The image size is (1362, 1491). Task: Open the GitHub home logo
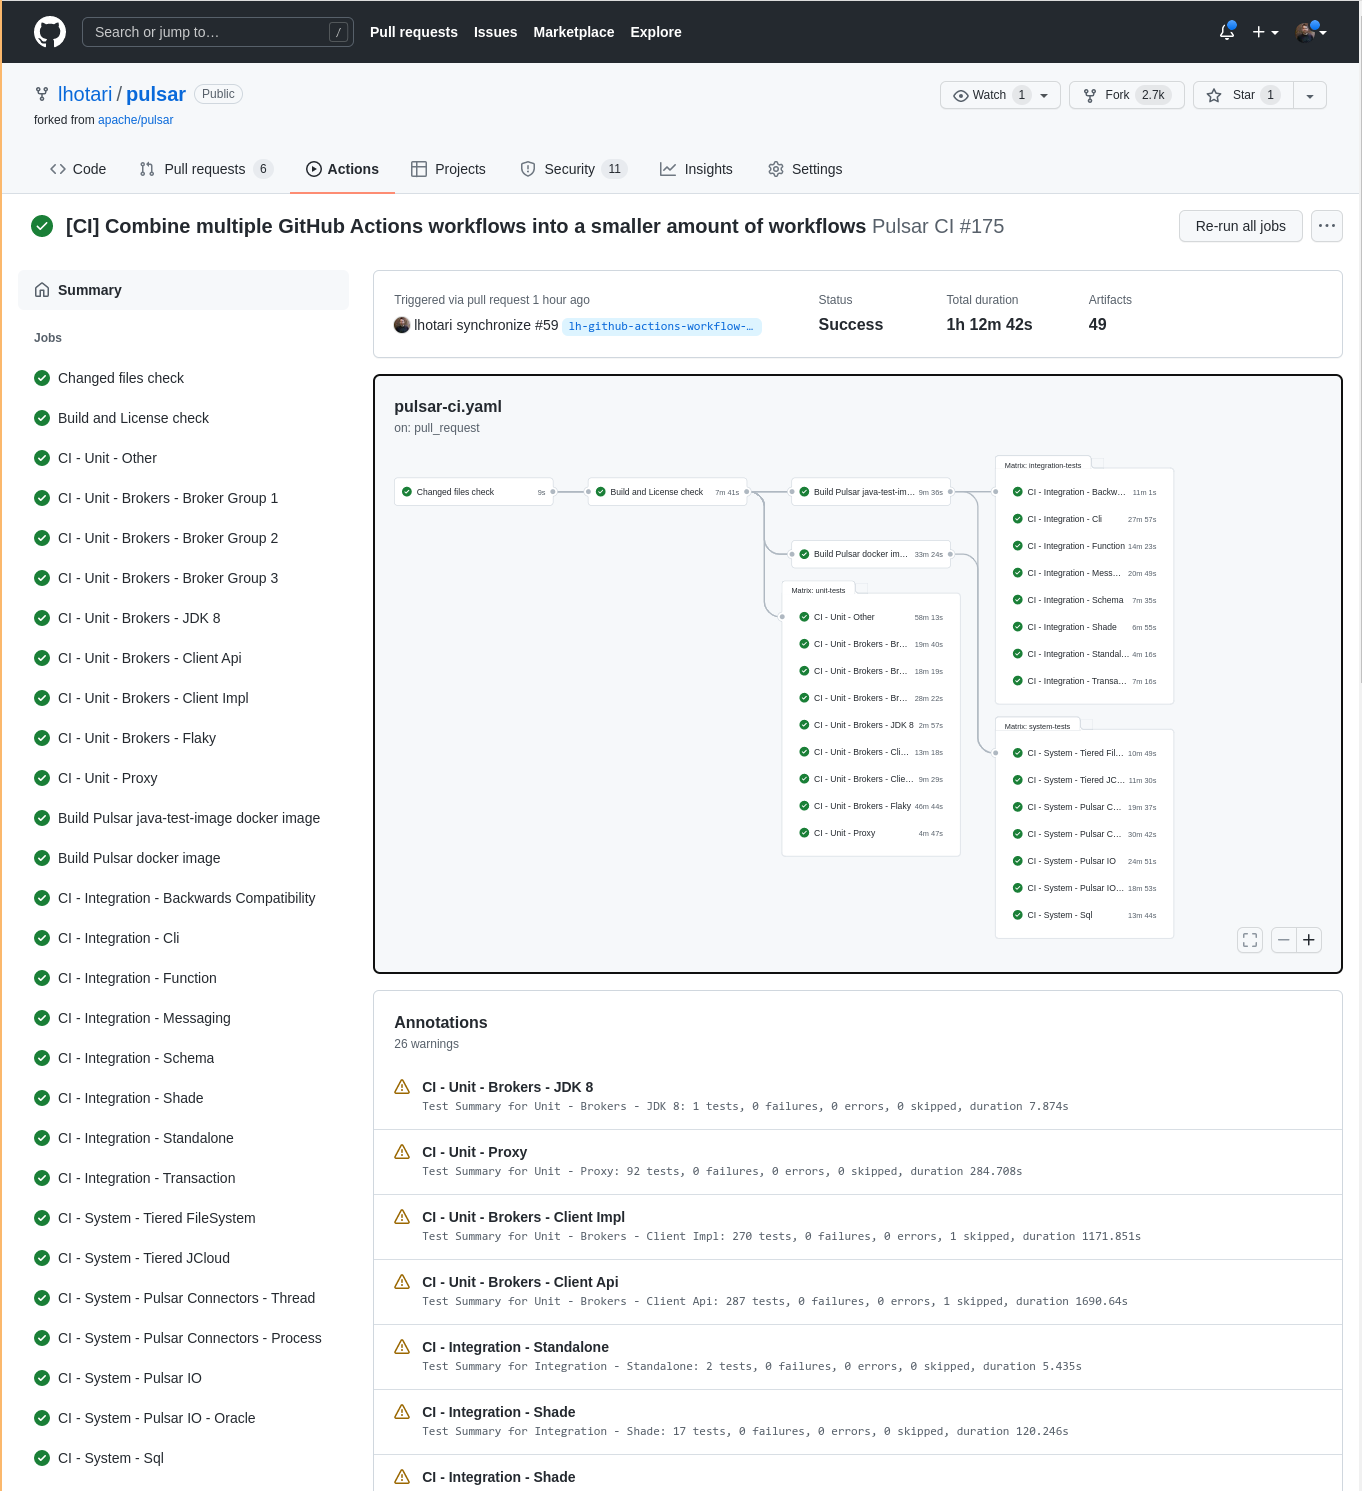(50, 32)
